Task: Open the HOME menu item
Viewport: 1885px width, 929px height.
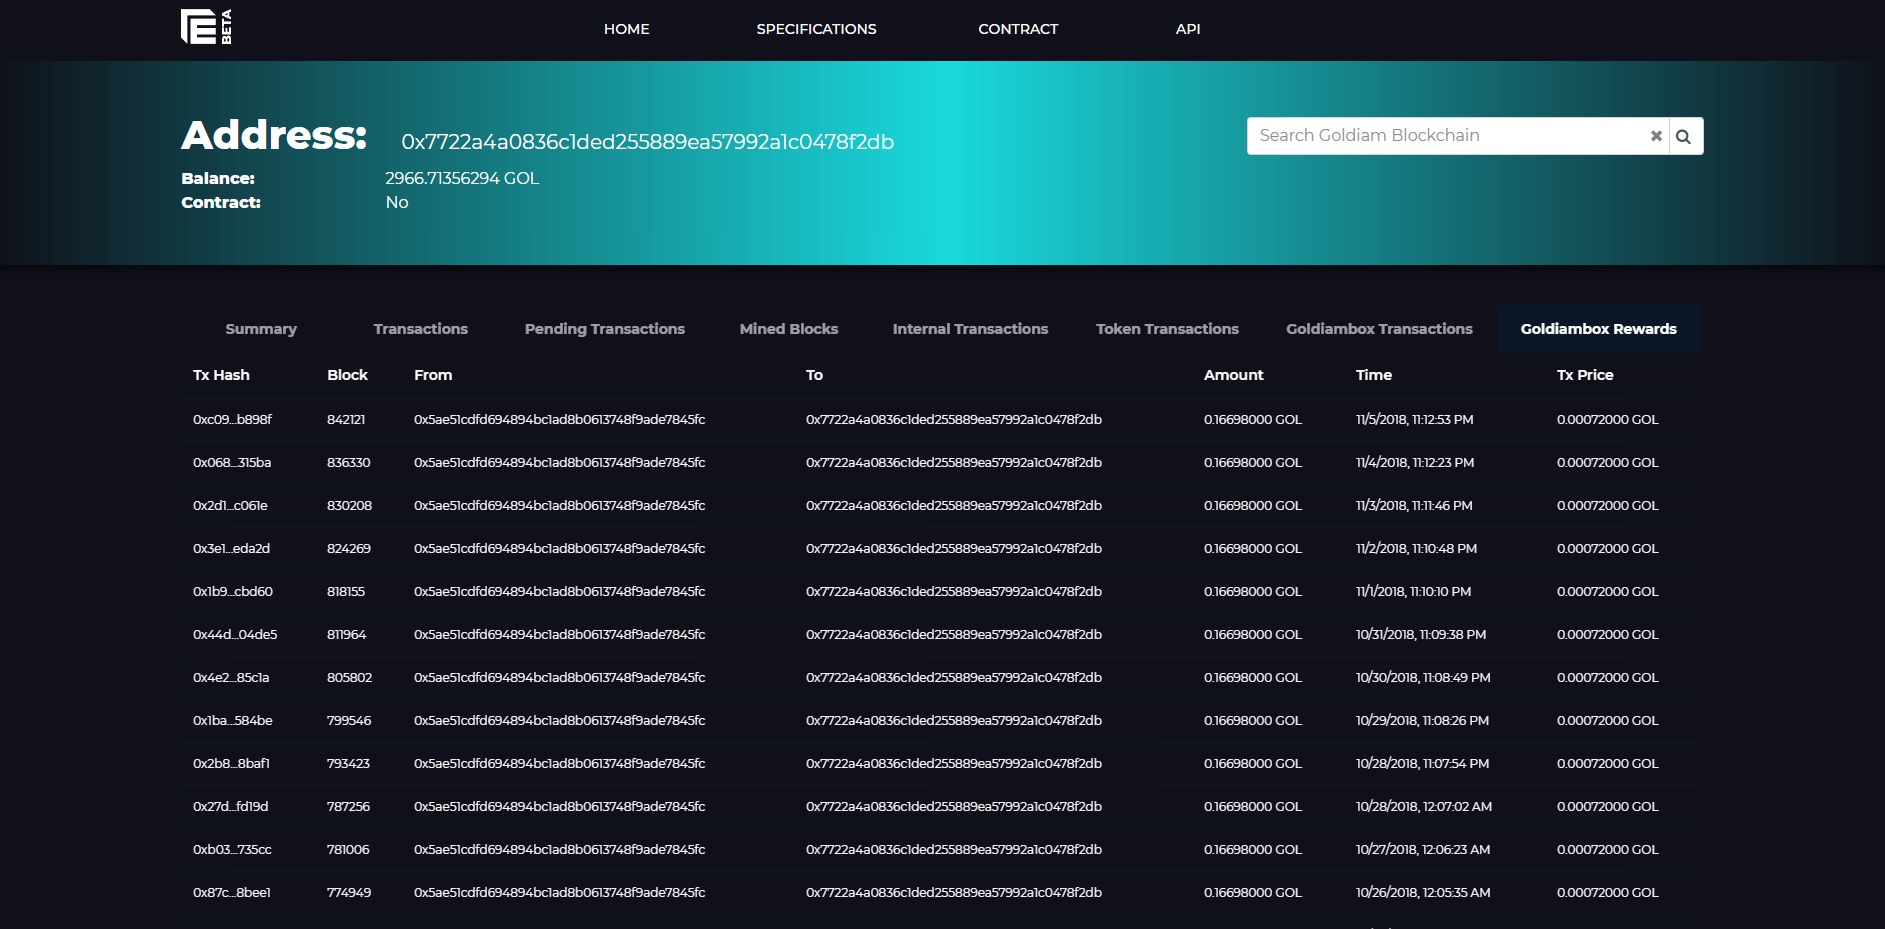Action: (x=627, y=29)
